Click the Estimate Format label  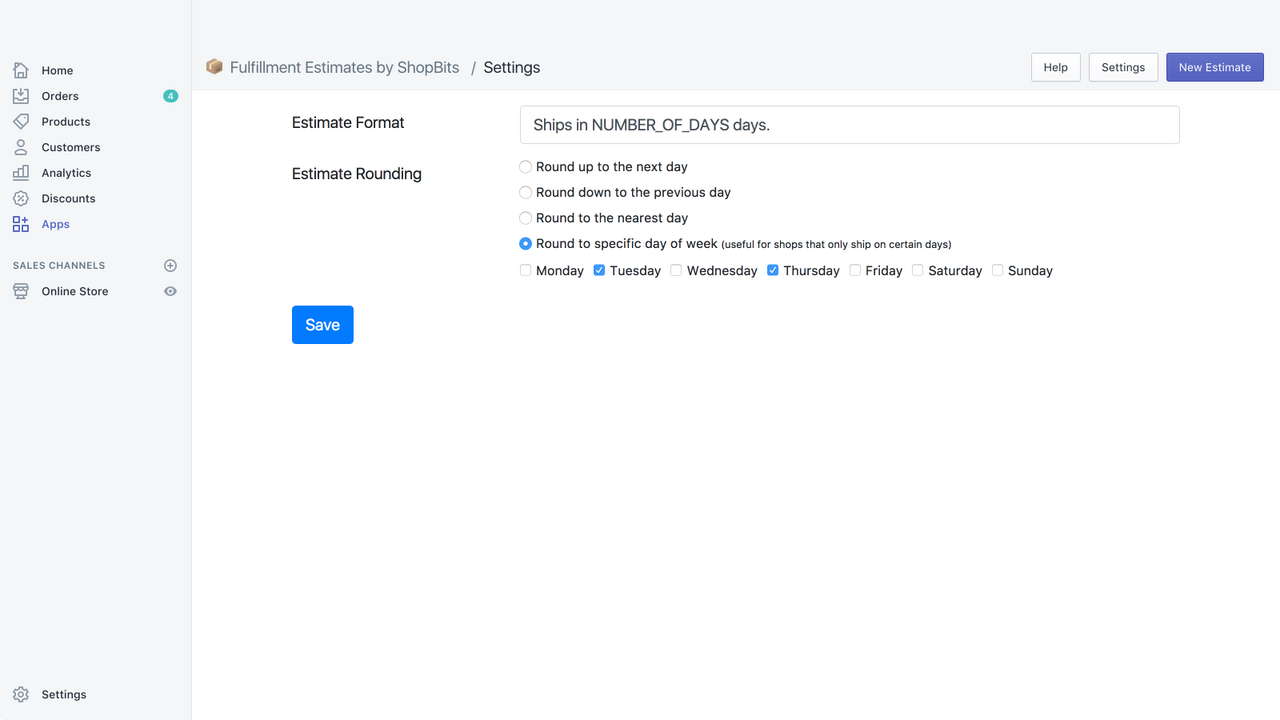click(x=348, y=123)
